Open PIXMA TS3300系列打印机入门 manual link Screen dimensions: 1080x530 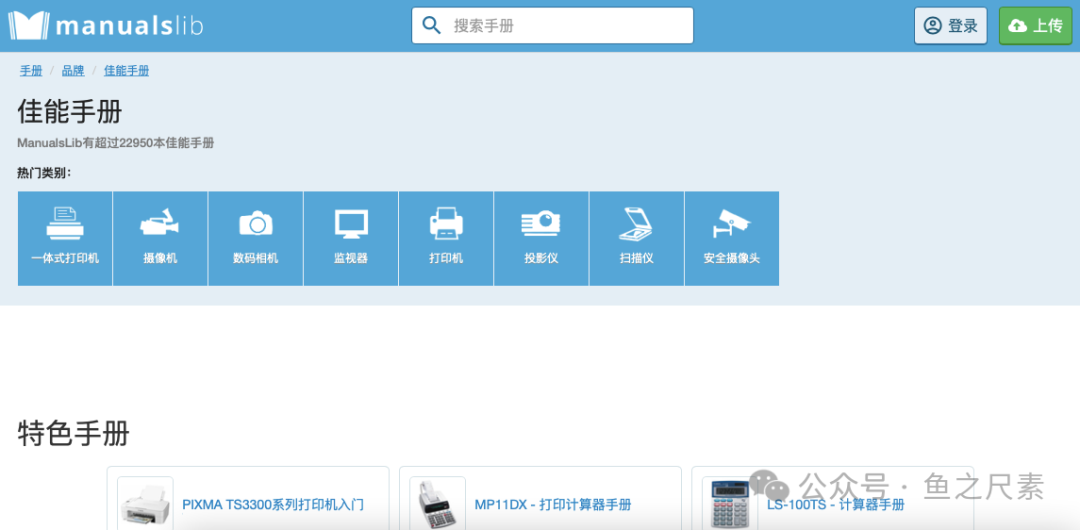click(273, 504)
